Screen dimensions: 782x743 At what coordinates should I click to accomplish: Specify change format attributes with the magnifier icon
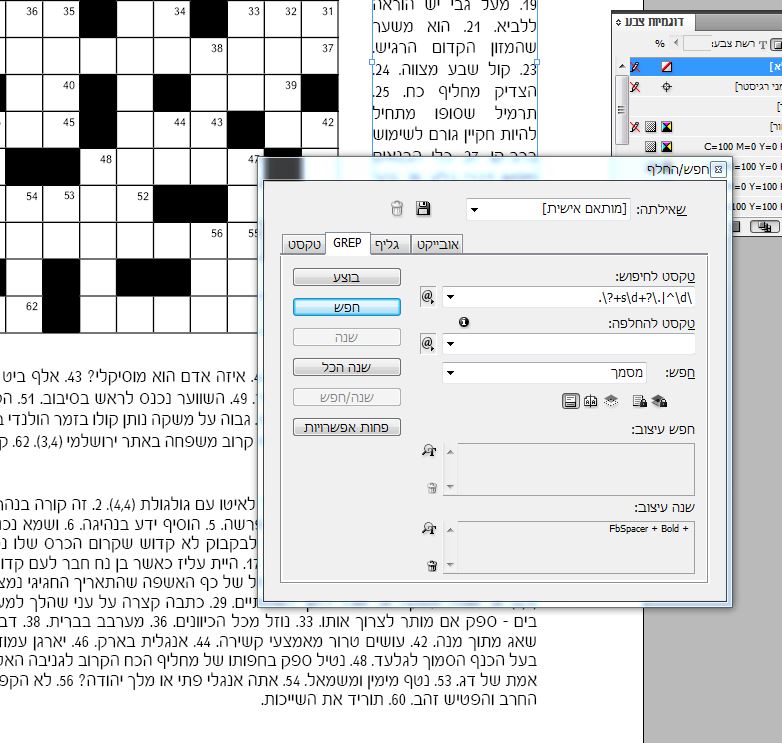(x=429, y=528)
